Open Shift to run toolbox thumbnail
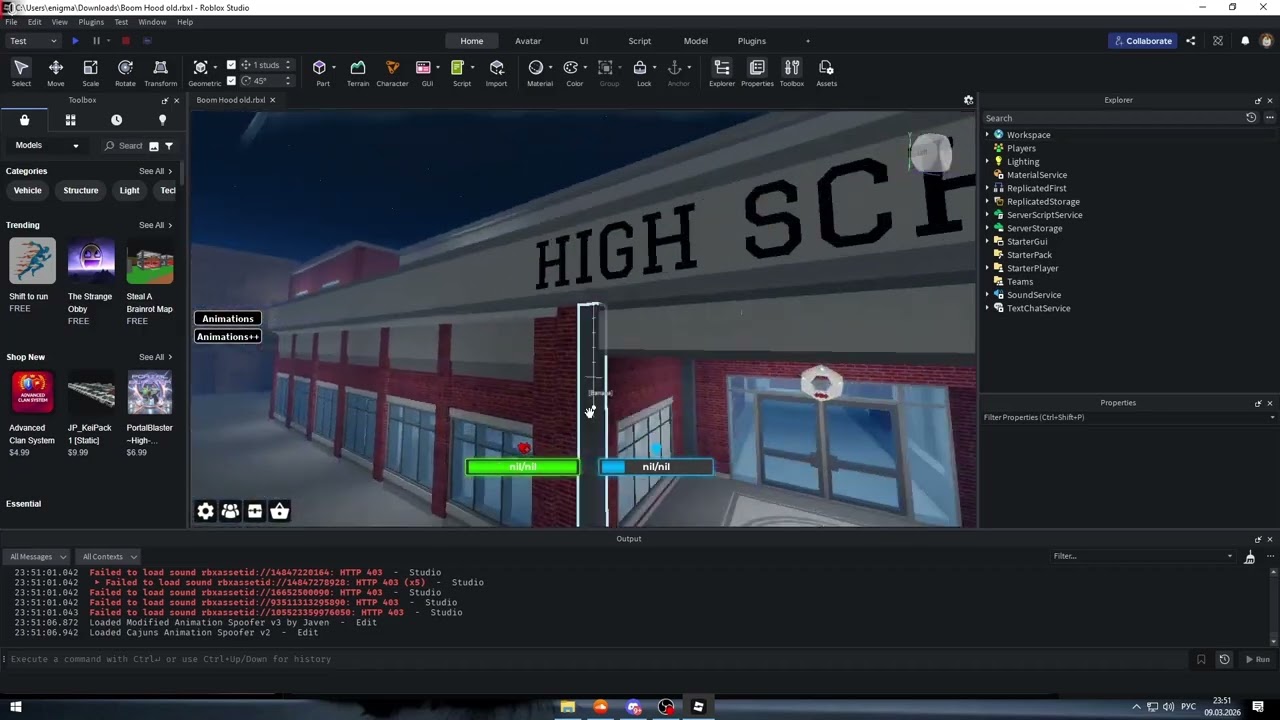 (32, 261)
